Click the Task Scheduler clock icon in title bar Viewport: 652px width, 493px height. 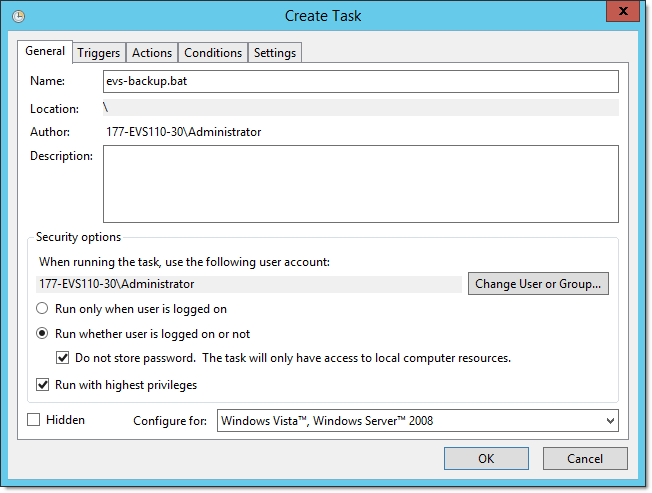(x=19, y=16)
